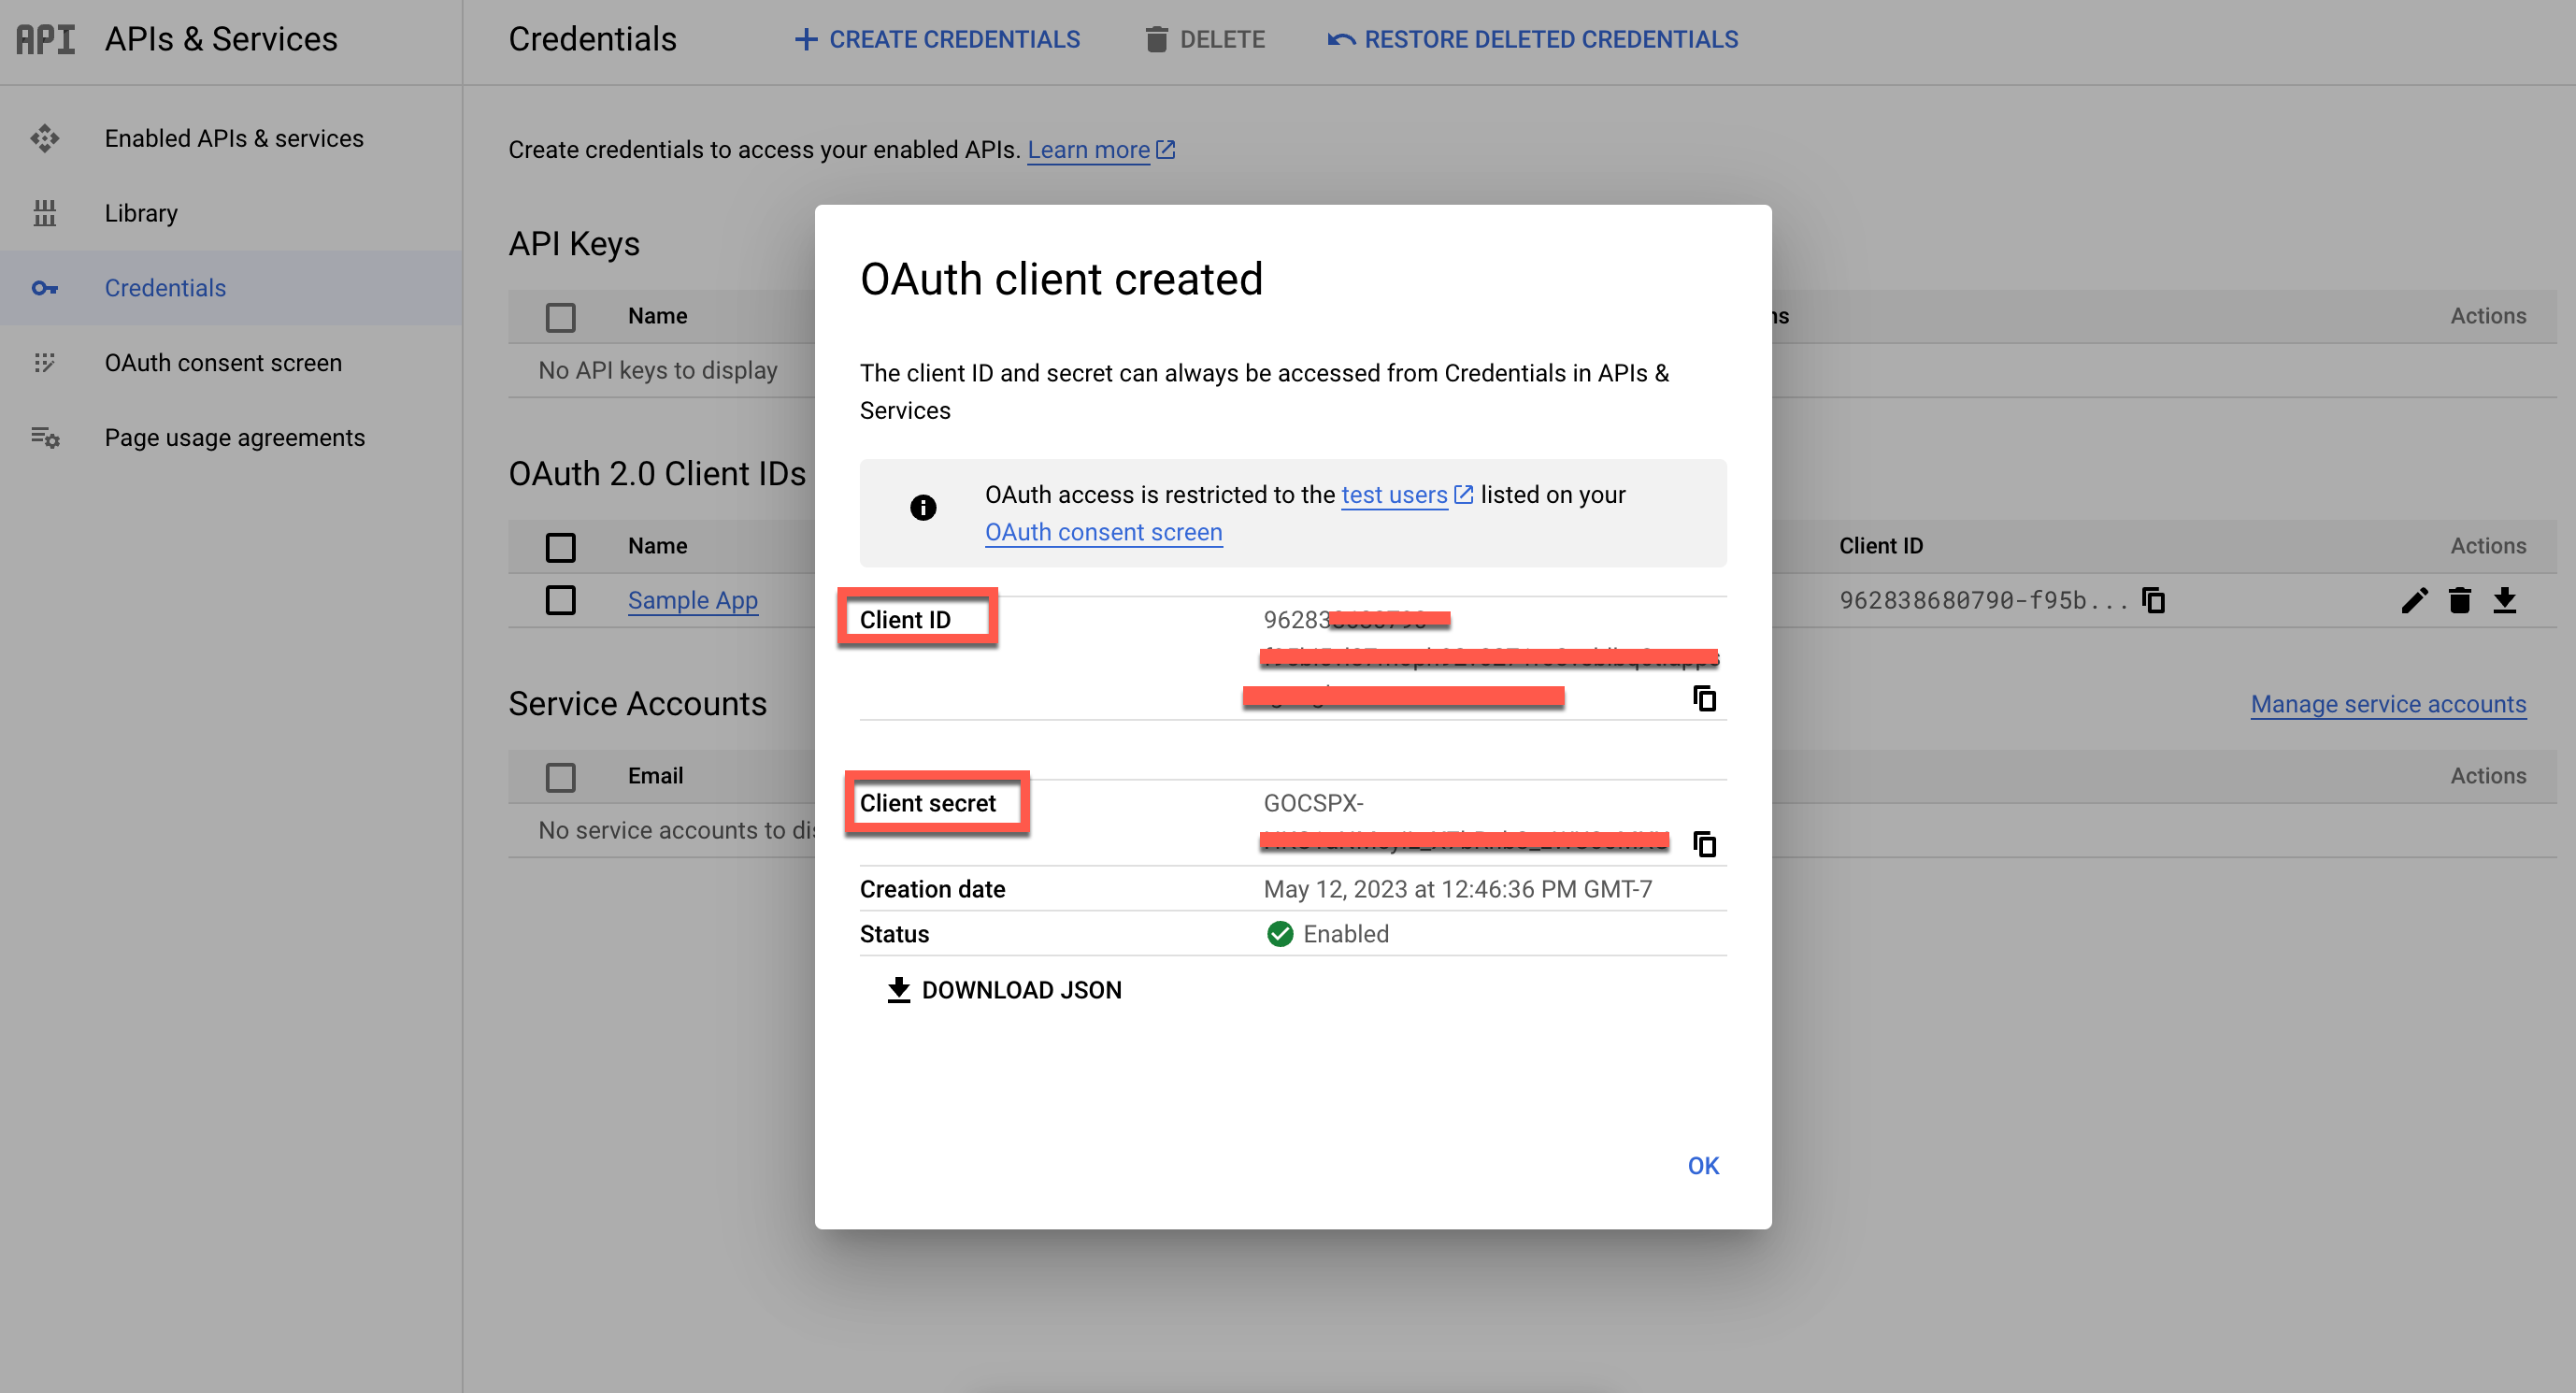The image size is (2576, 1393).
Task: Click the info icon in the notice
Action: click(923, 507)
